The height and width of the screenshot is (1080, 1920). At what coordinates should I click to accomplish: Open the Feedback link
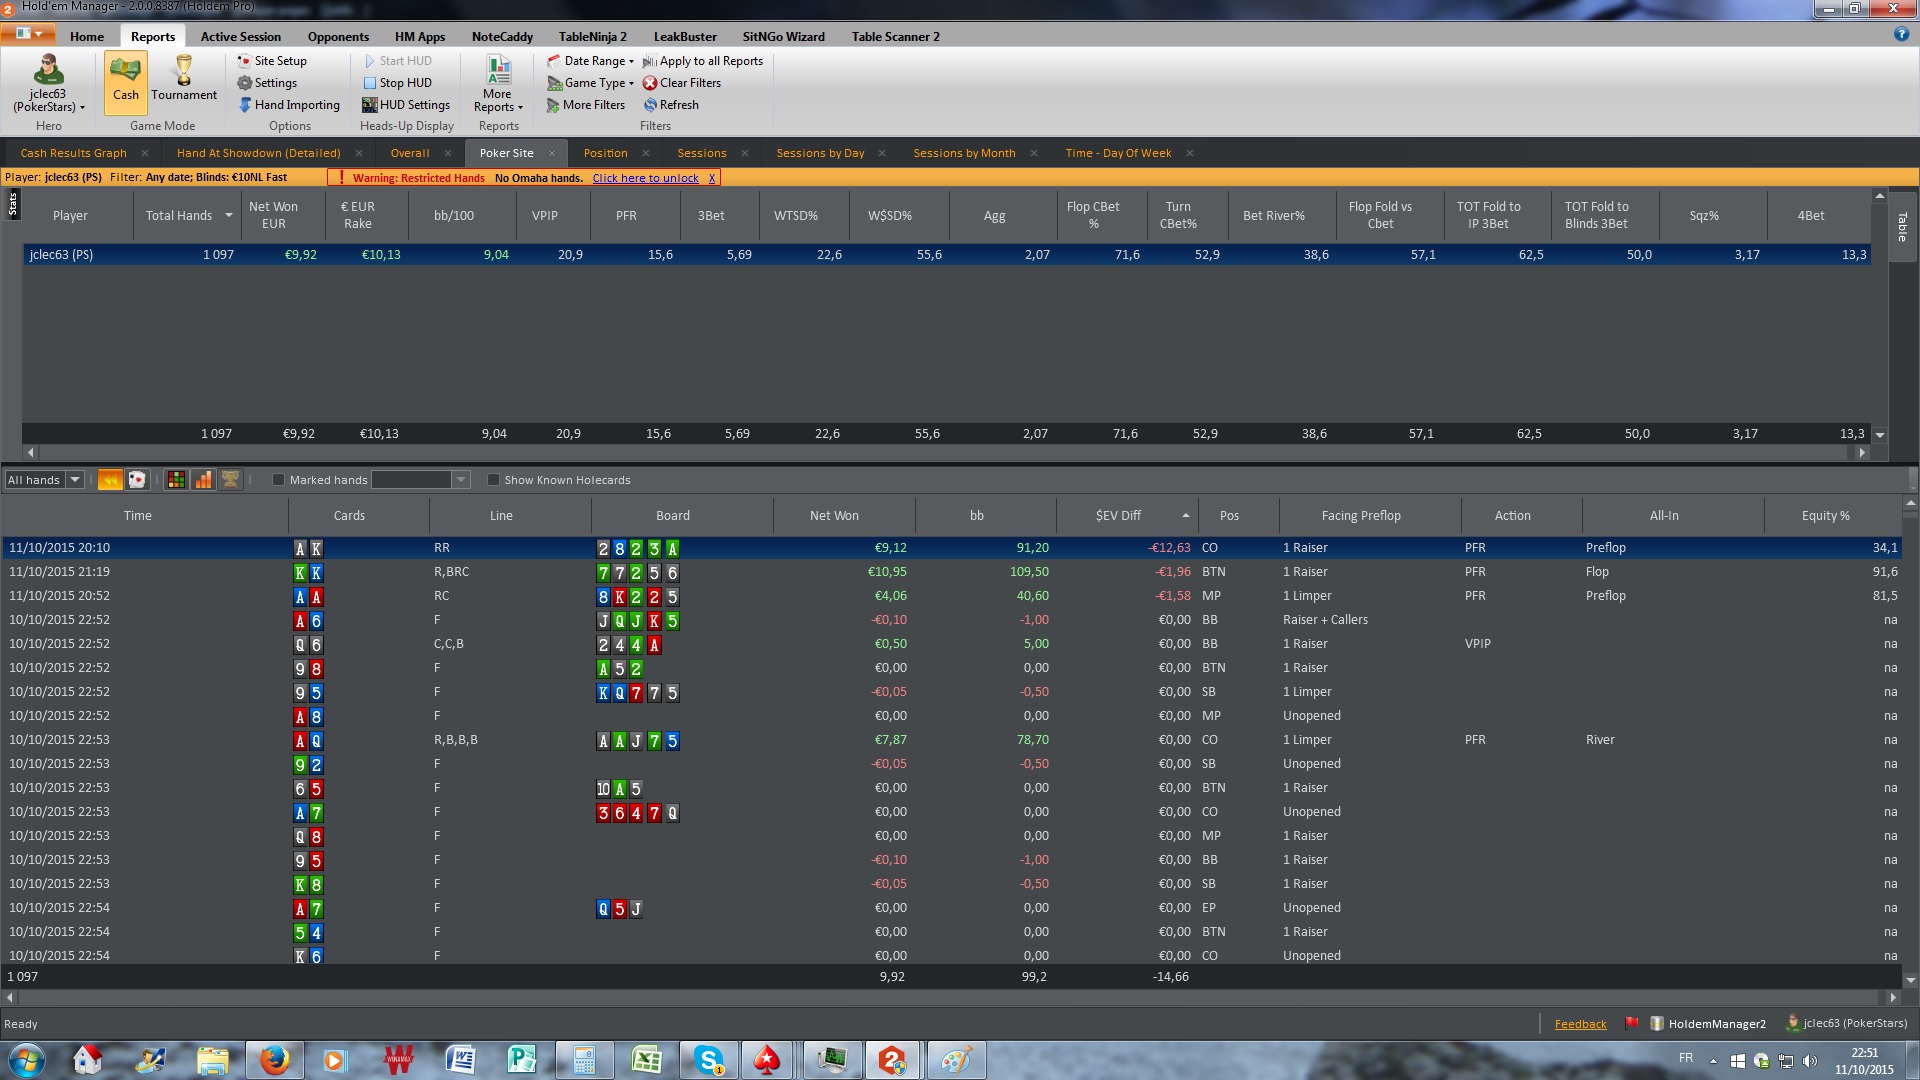click(1580, 1024)
